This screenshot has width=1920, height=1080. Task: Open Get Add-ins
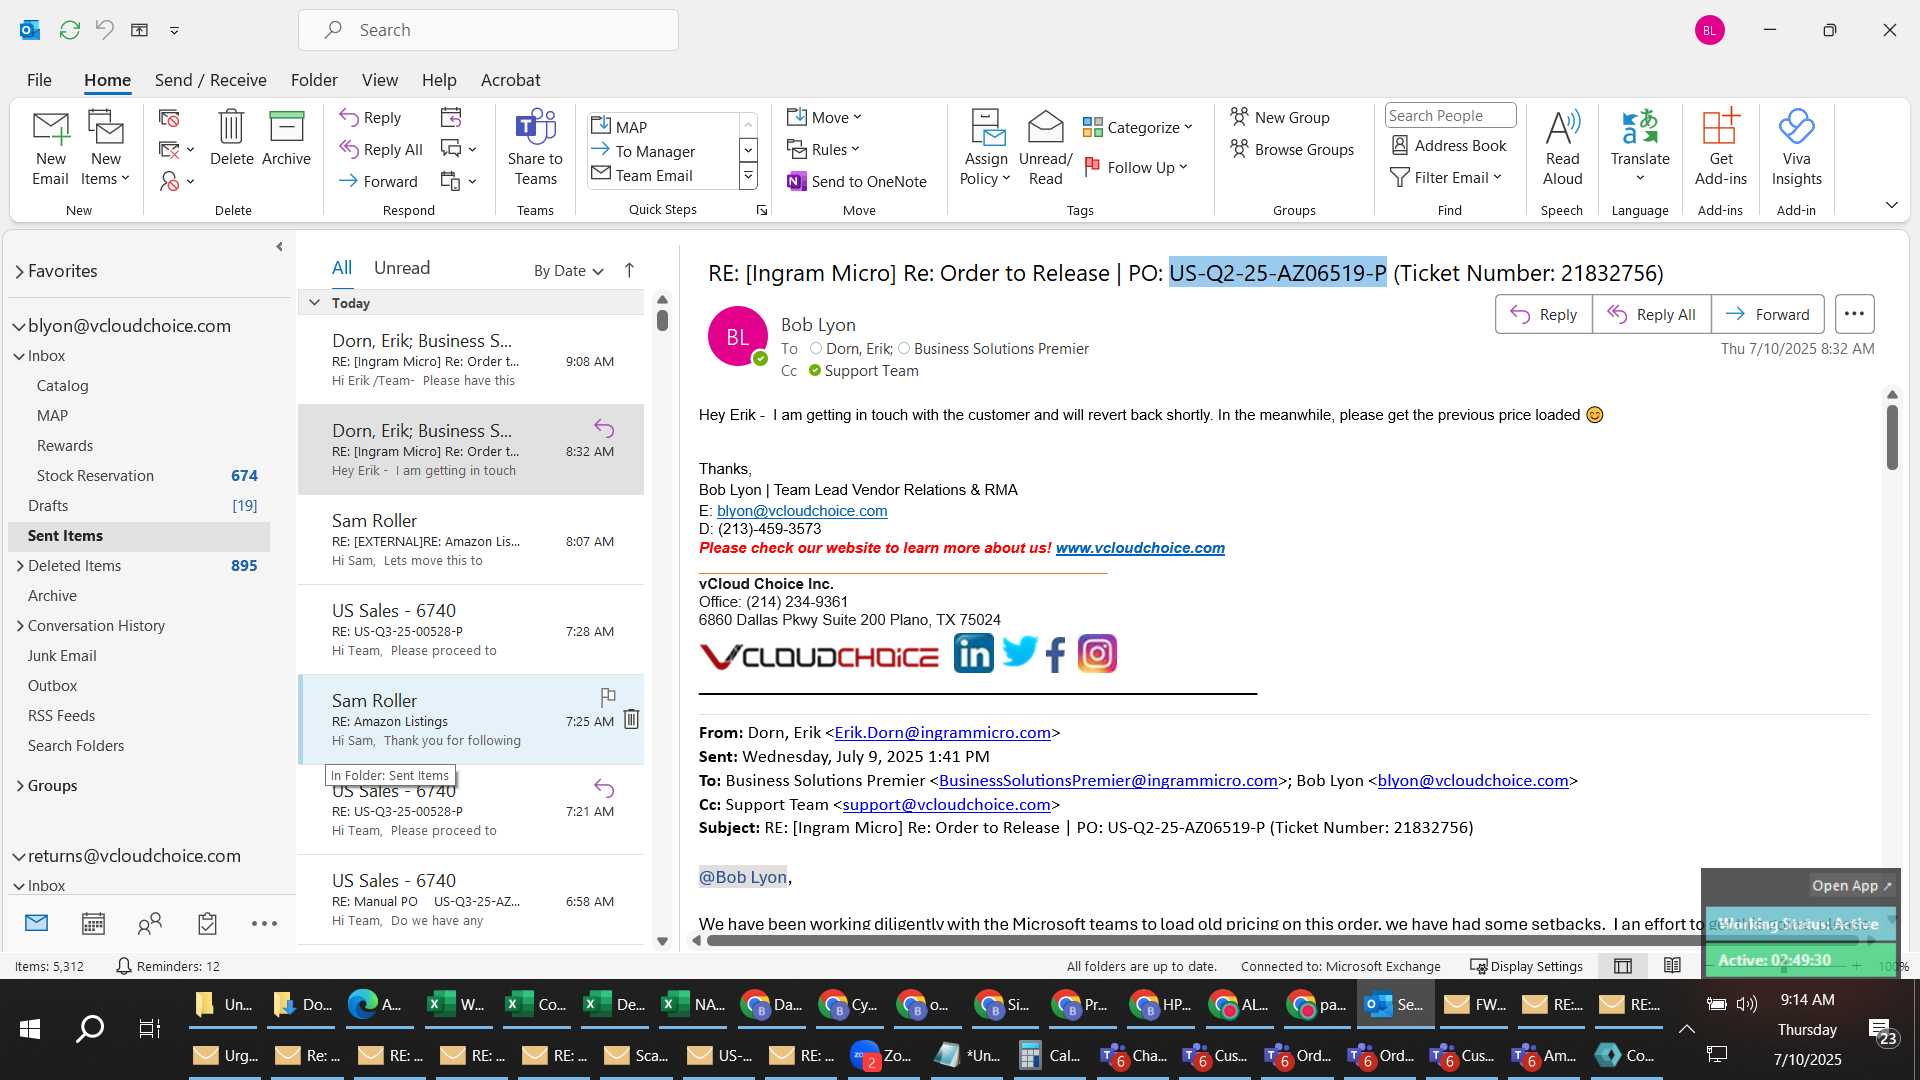(x=1720, y=148)
